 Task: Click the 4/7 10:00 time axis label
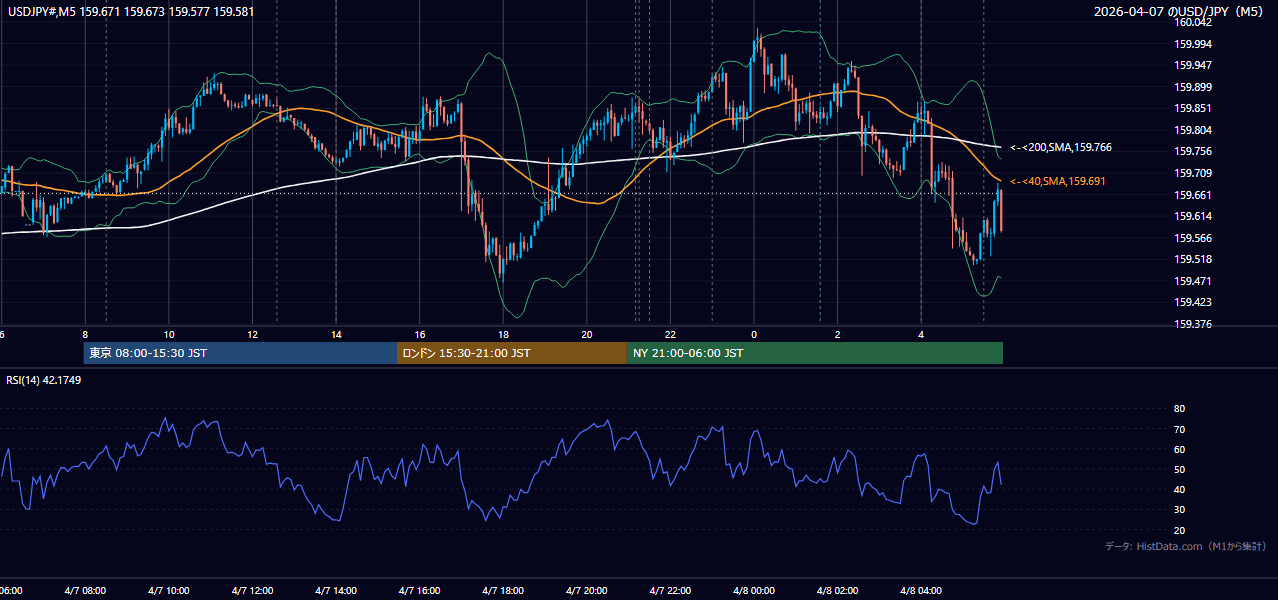[168, 591]
